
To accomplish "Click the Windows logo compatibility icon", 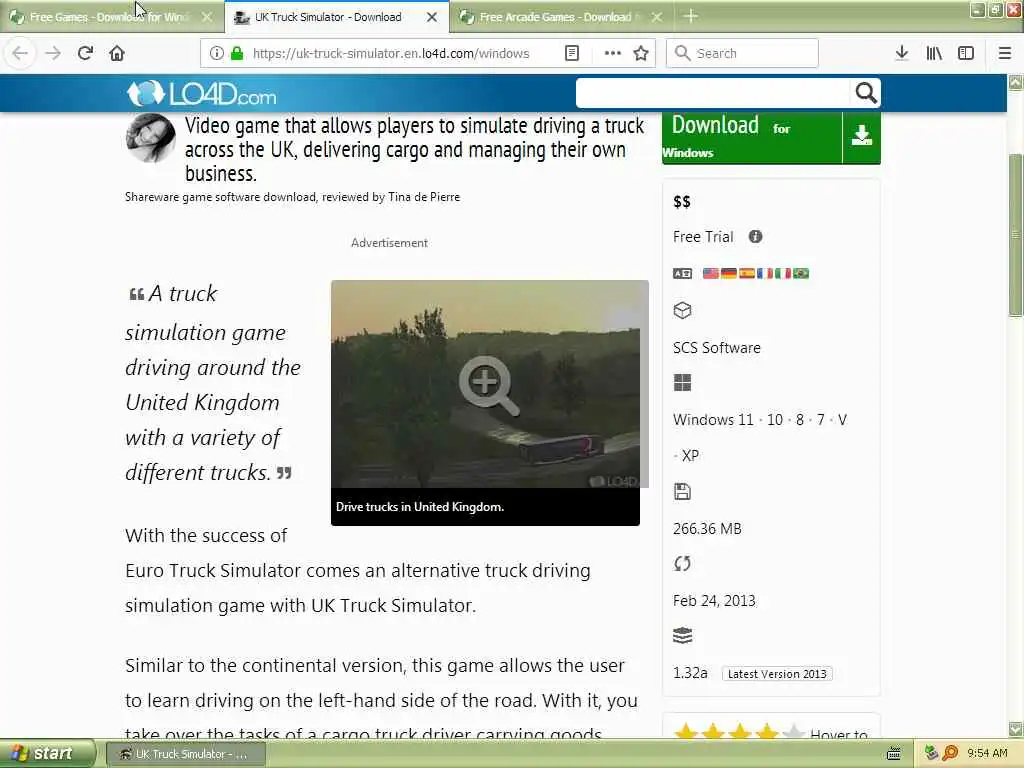I will pos(682,383).
